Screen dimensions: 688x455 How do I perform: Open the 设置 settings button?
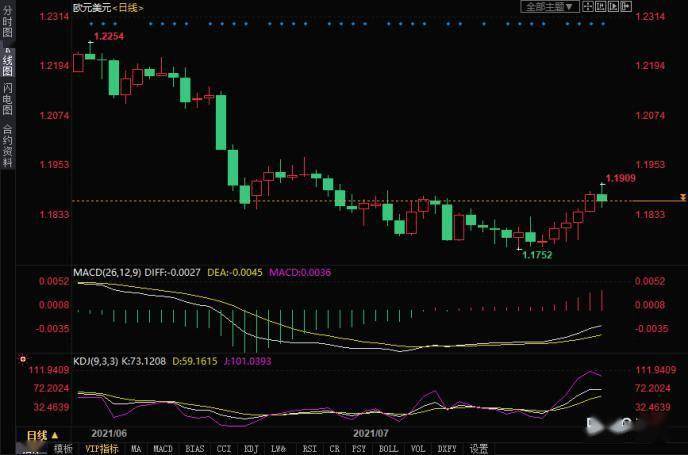[479, 449]
